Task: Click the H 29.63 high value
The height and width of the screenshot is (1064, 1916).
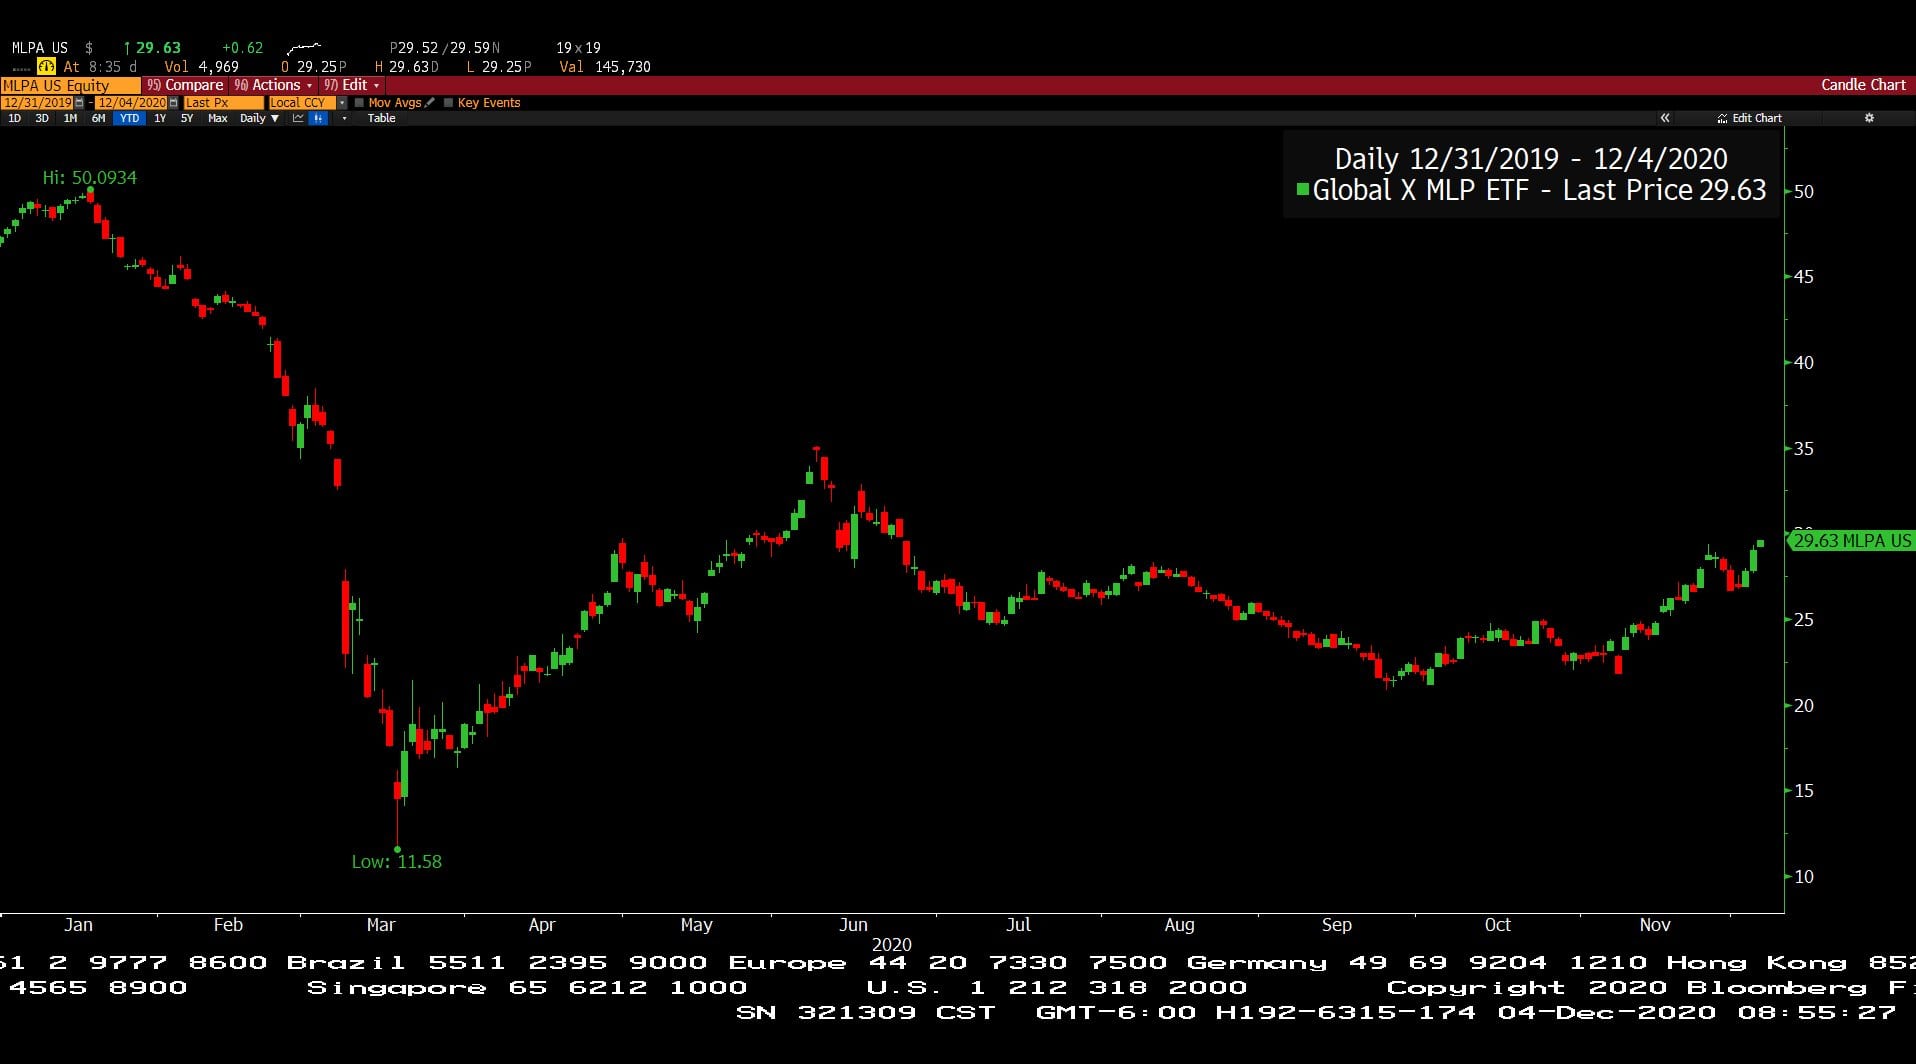Action: pos(407,67)
